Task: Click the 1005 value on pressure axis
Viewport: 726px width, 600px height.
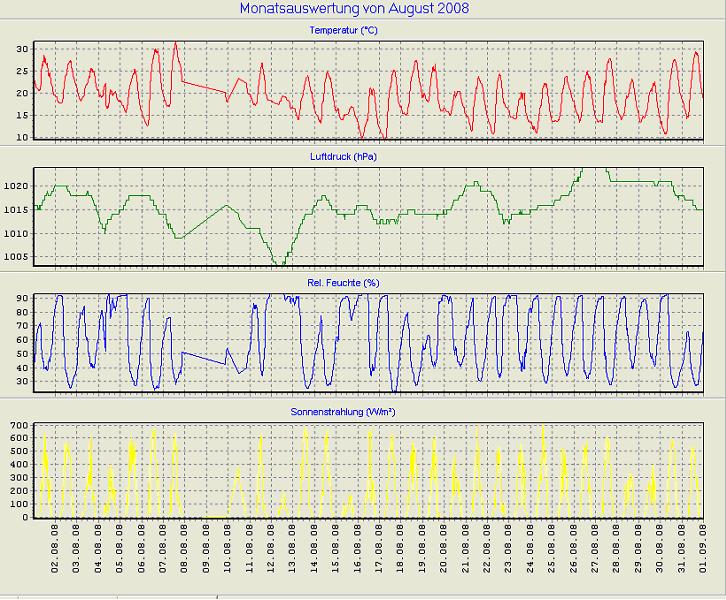Action: 16,256
